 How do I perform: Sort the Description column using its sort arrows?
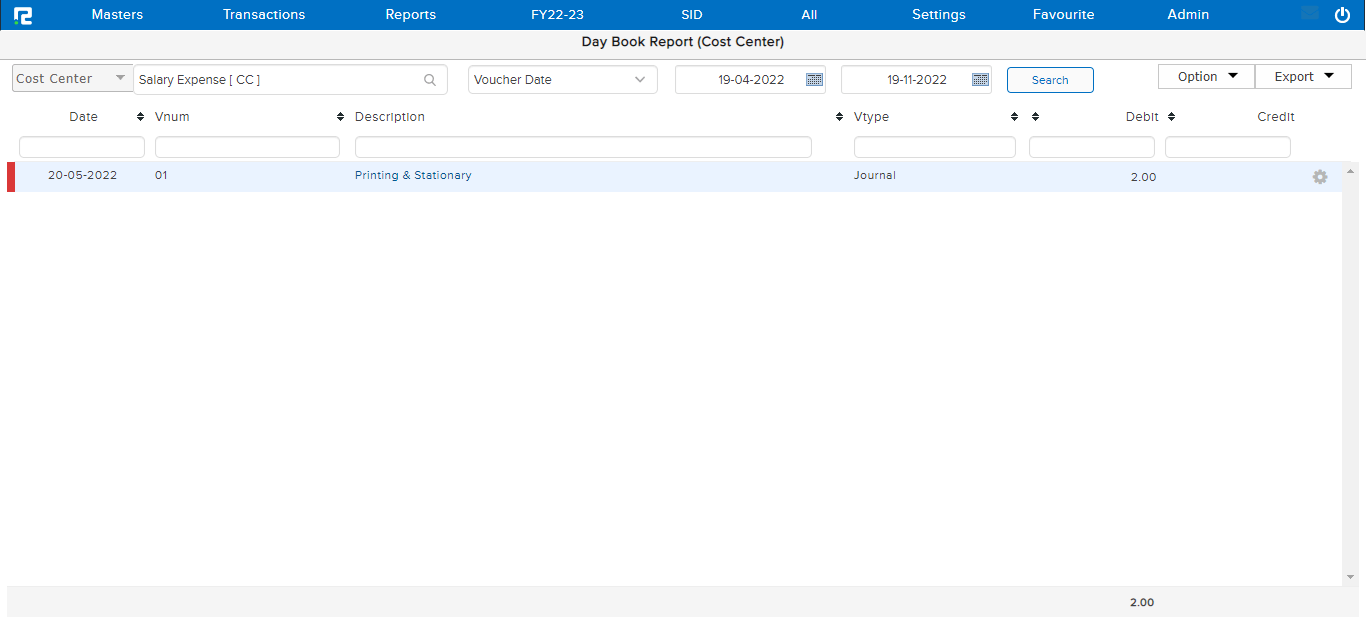click(839, 116)
